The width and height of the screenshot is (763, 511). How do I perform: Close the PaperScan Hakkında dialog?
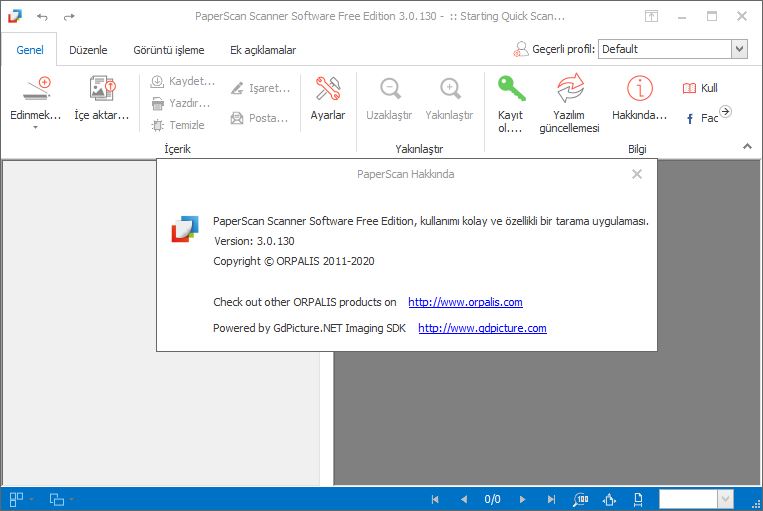click(636, 174)
